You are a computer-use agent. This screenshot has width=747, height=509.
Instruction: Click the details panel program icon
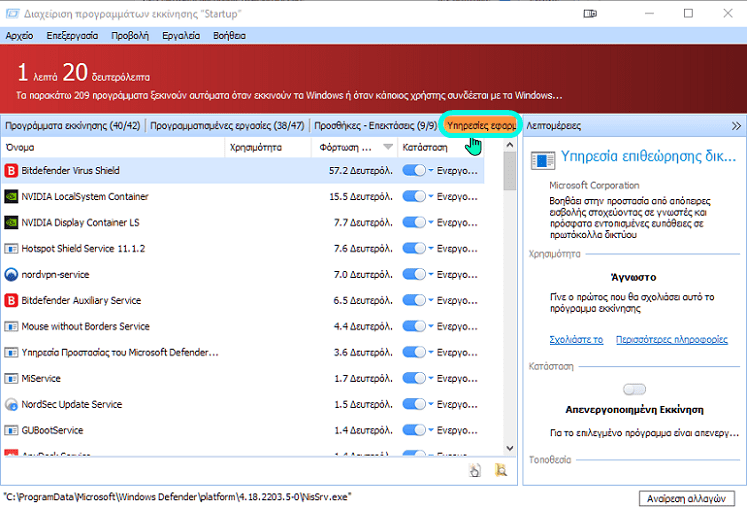(543, 160)
